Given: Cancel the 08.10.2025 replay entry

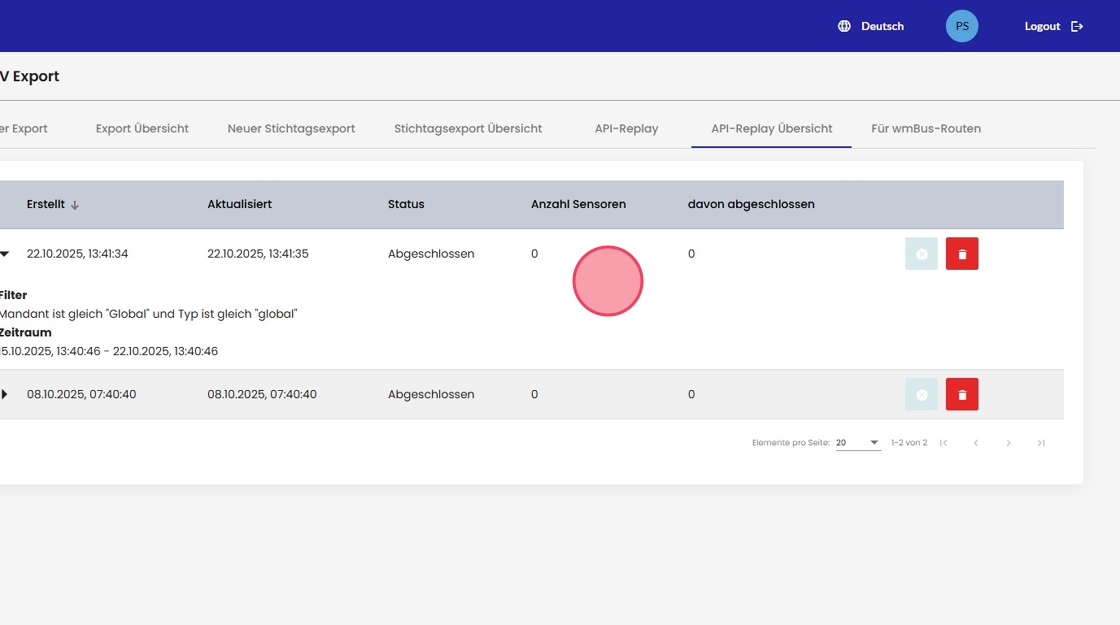Looking at the screenshot, I should click(x=921, y=395).
